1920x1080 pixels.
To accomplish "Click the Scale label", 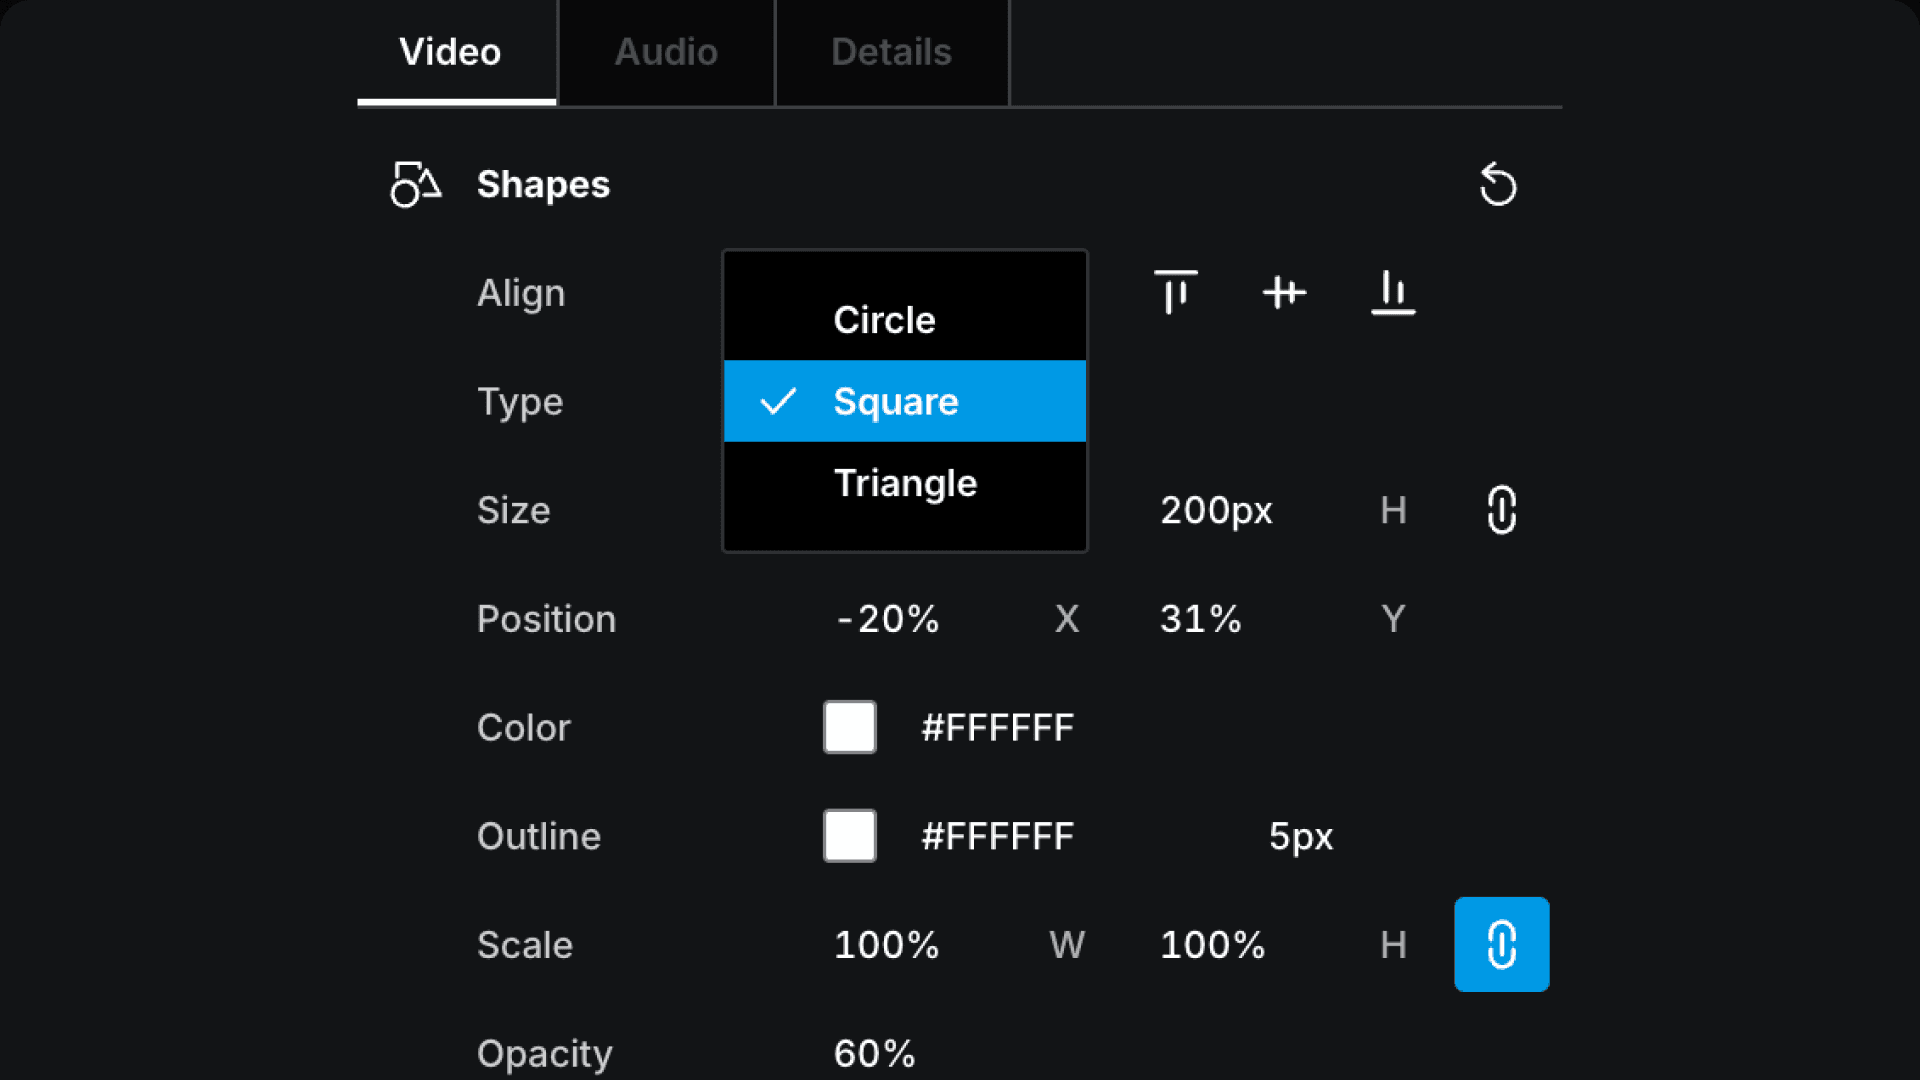I will 525,945.
